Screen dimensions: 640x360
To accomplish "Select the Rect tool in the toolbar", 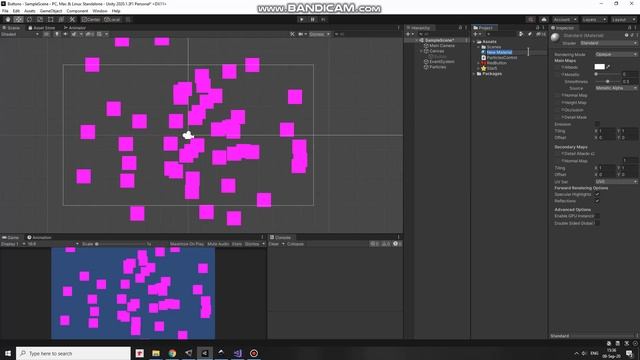I will [x=51, y=20].
